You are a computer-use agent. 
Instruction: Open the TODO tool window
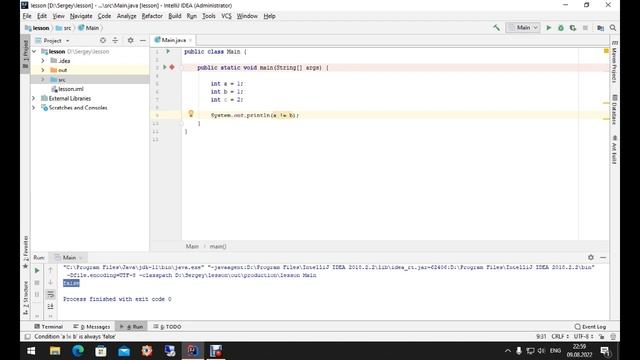coord(167,327)
